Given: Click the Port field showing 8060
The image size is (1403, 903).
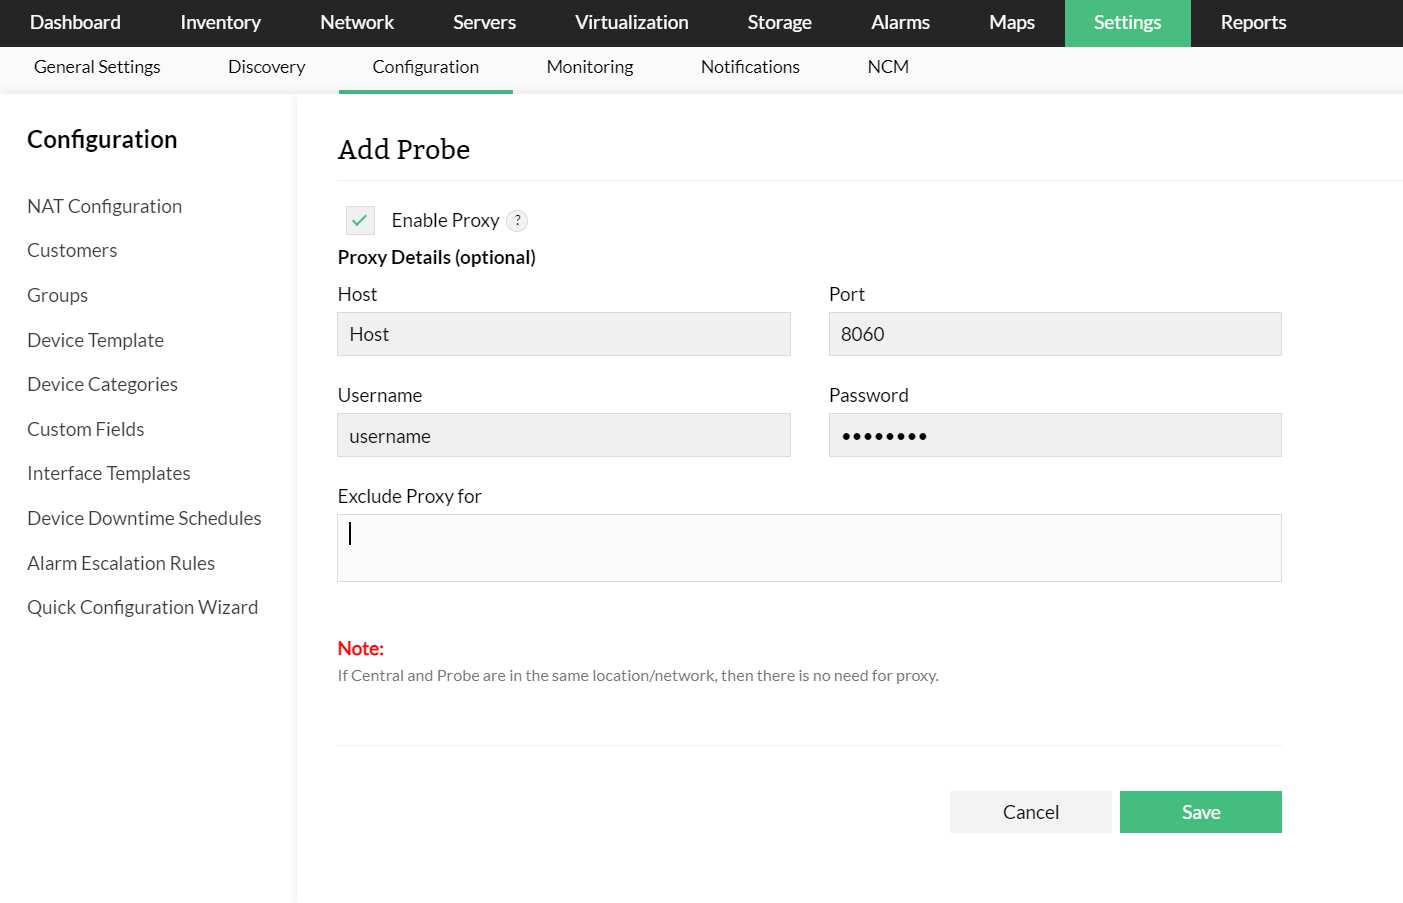Looking at the screenshot, I should click(1055, 334).
